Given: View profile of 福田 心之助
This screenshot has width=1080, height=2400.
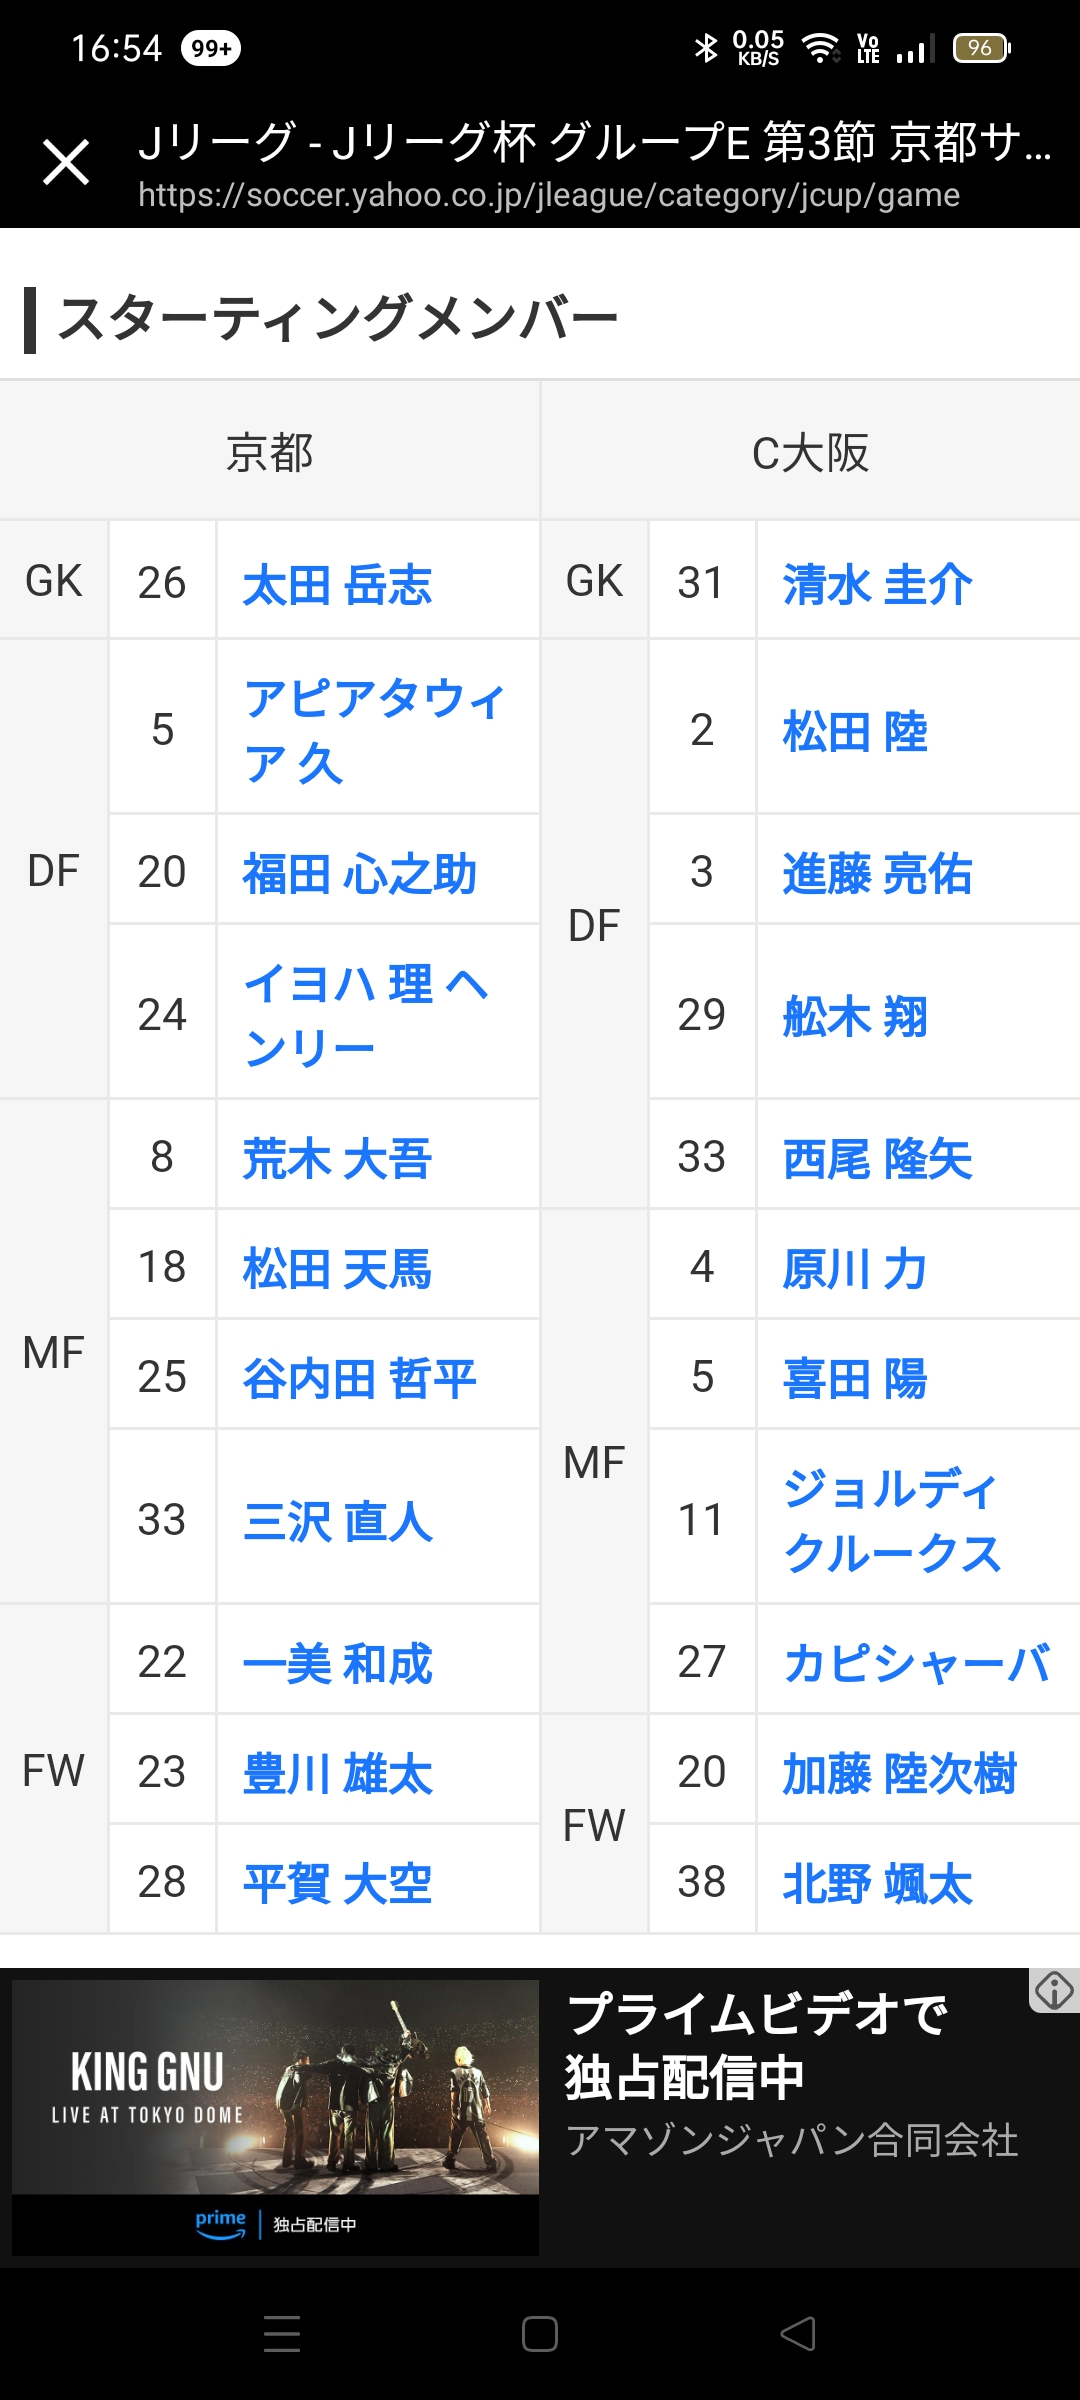Looking at the screenshot, I should pyautogui.click(x=360, y=873).
